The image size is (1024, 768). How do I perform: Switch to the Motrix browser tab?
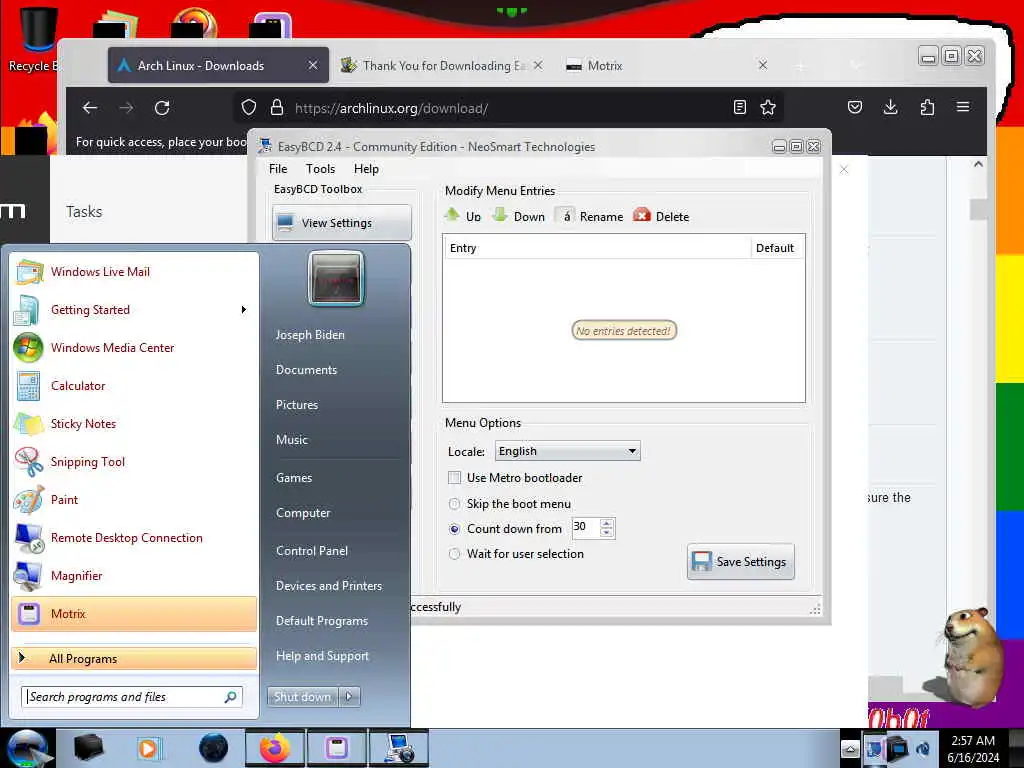coord(666,65)
